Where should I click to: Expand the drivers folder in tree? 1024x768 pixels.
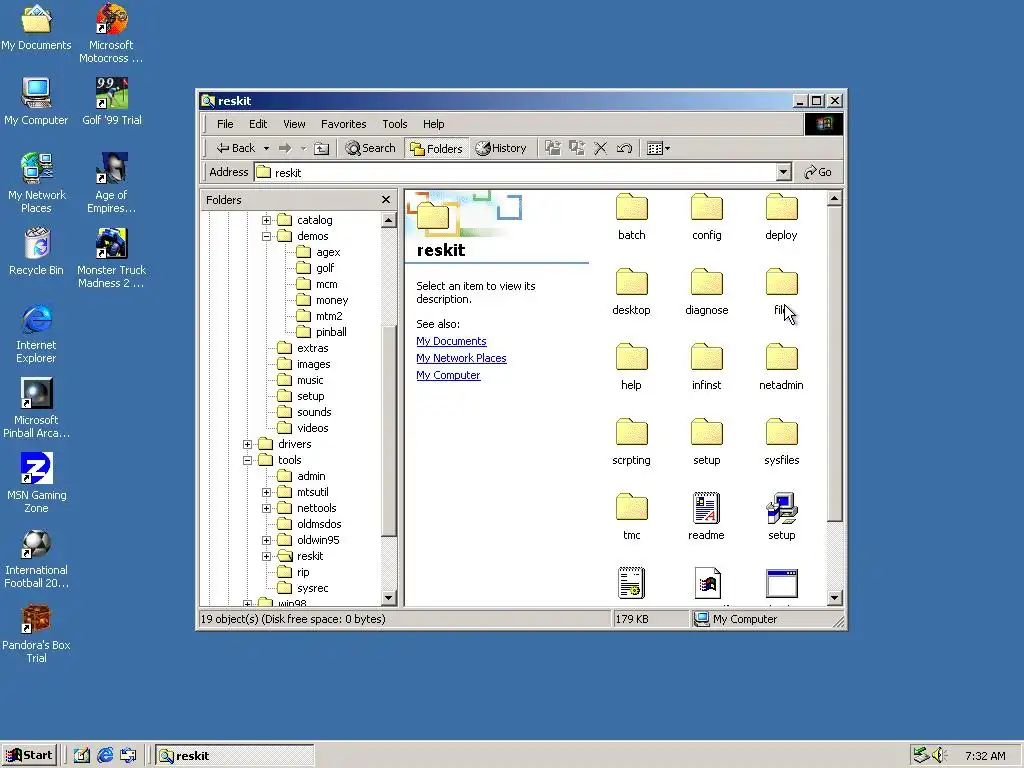[x=248, y=444]
